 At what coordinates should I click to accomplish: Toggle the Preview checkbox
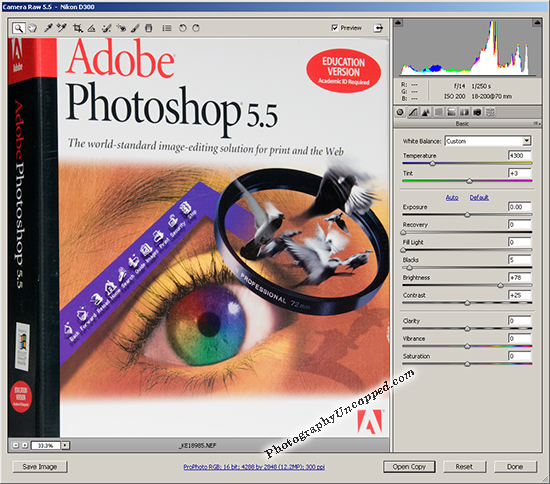(x=335, y=27)
